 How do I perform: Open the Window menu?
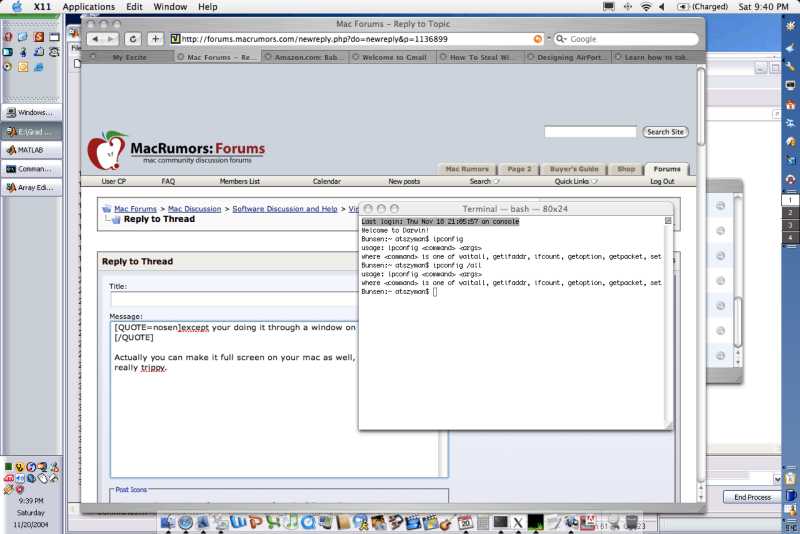[170, 7]
